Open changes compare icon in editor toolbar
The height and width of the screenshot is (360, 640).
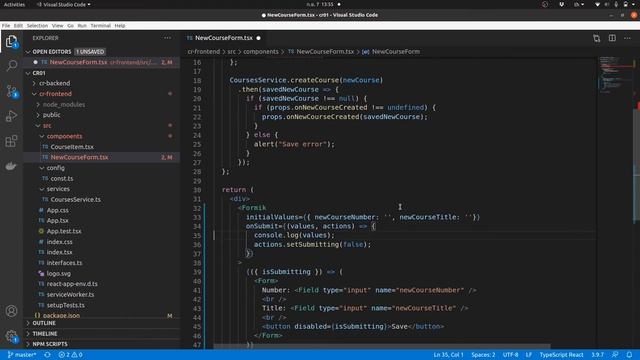click(x=597, y=38)
